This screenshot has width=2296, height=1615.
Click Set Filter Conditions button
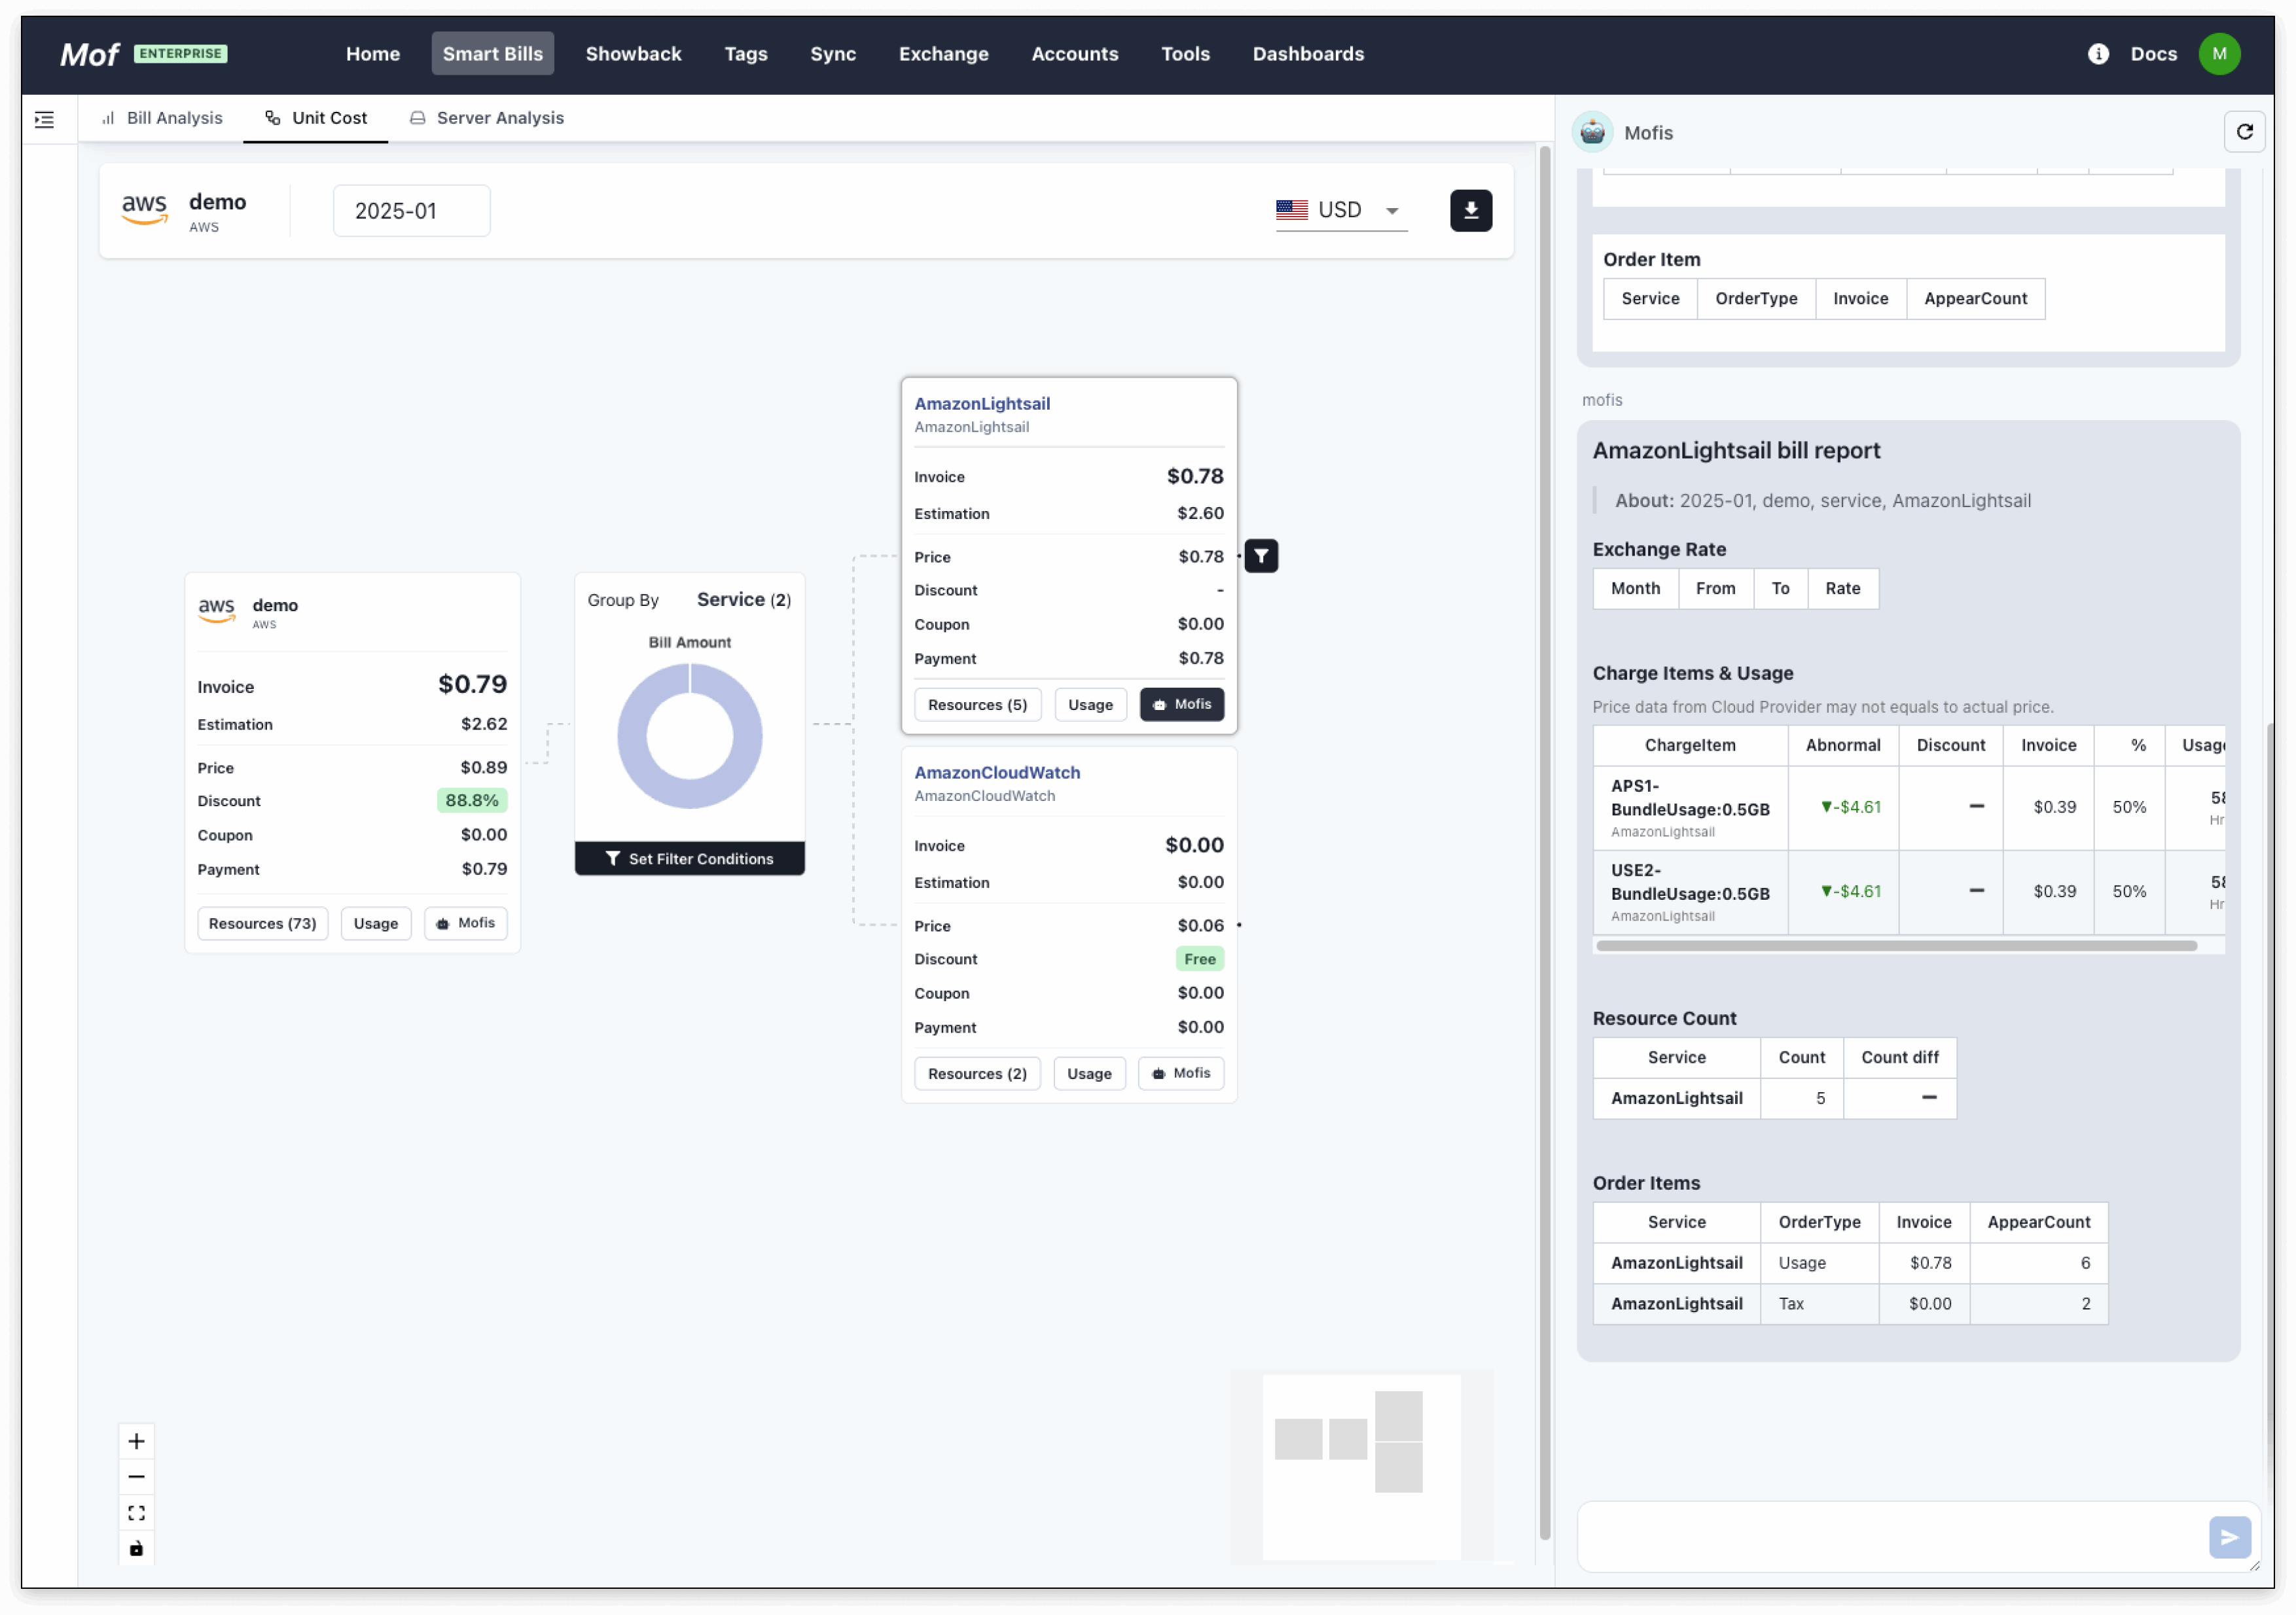click(690, 859)
